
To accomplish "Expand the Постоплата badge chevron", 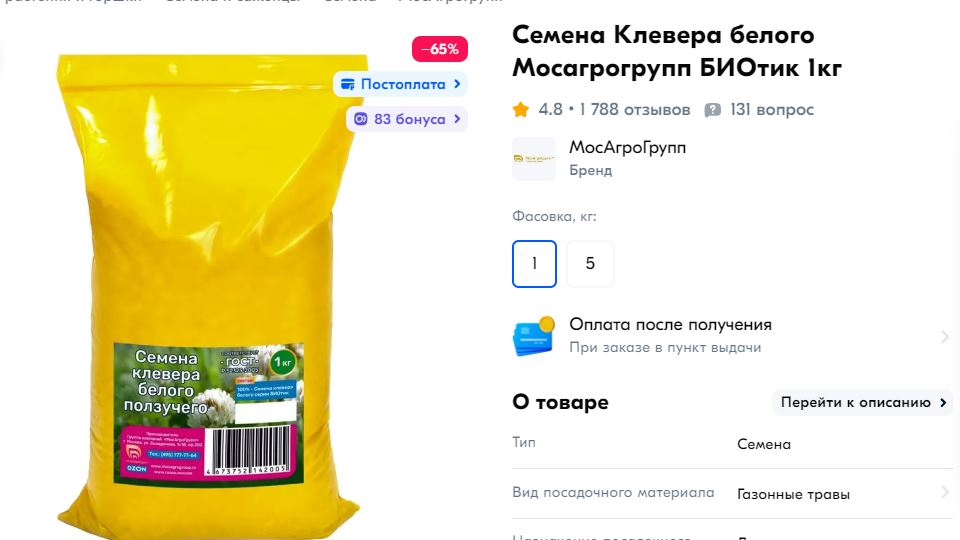I will click(457, 84).
